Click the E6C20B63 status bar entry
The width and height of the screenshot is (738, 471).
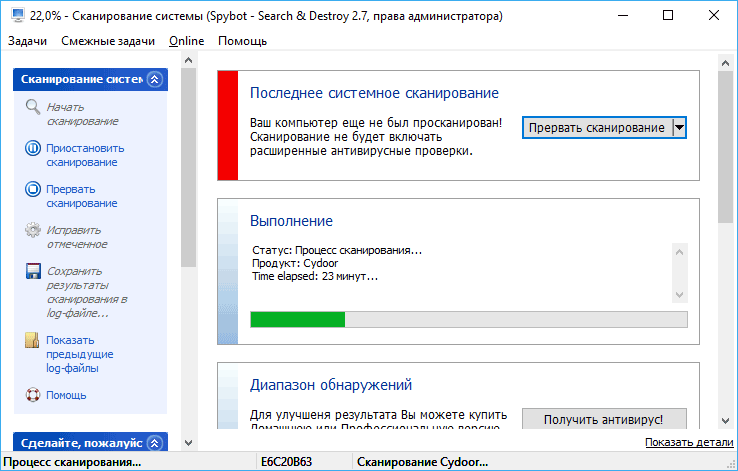click(287, 462)
